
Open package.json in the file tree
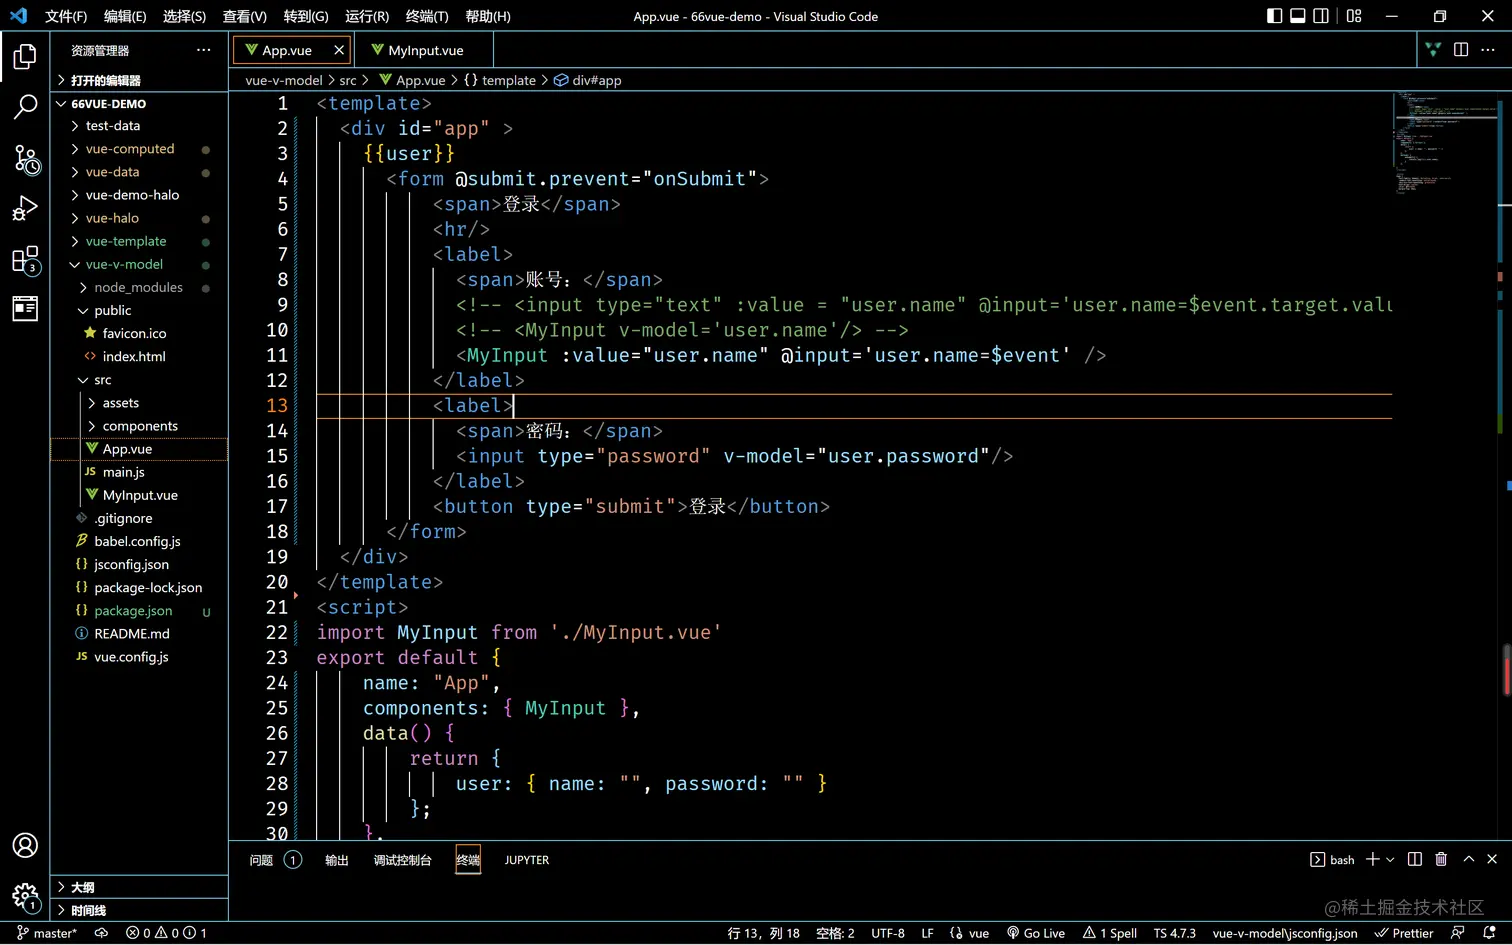(139, 610)
